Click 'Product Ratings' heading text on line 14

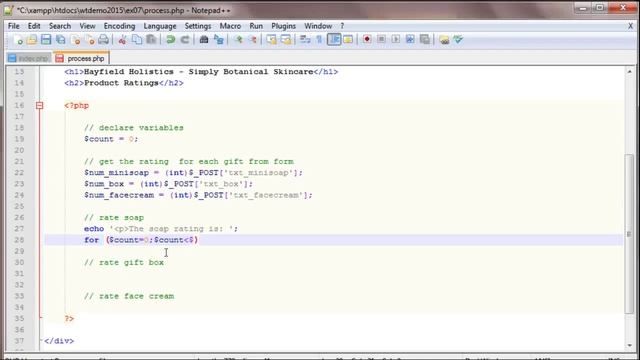(121, 83)
